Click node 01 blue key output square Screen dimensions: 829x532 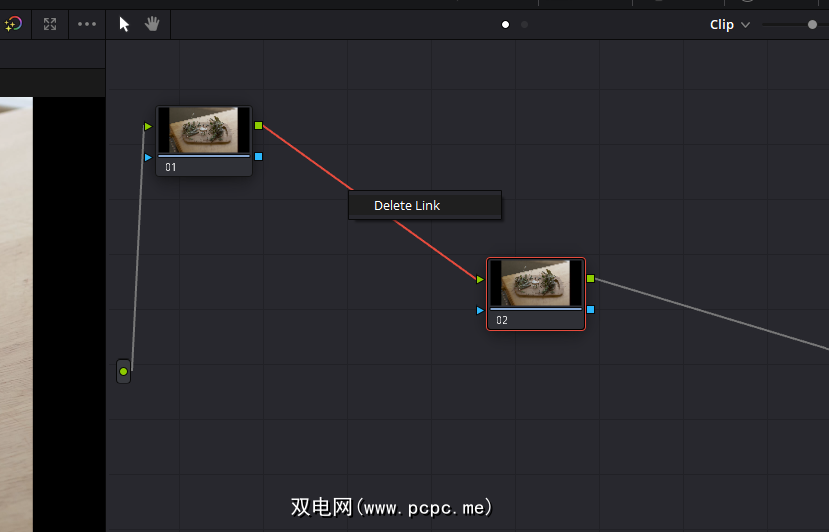259,157
